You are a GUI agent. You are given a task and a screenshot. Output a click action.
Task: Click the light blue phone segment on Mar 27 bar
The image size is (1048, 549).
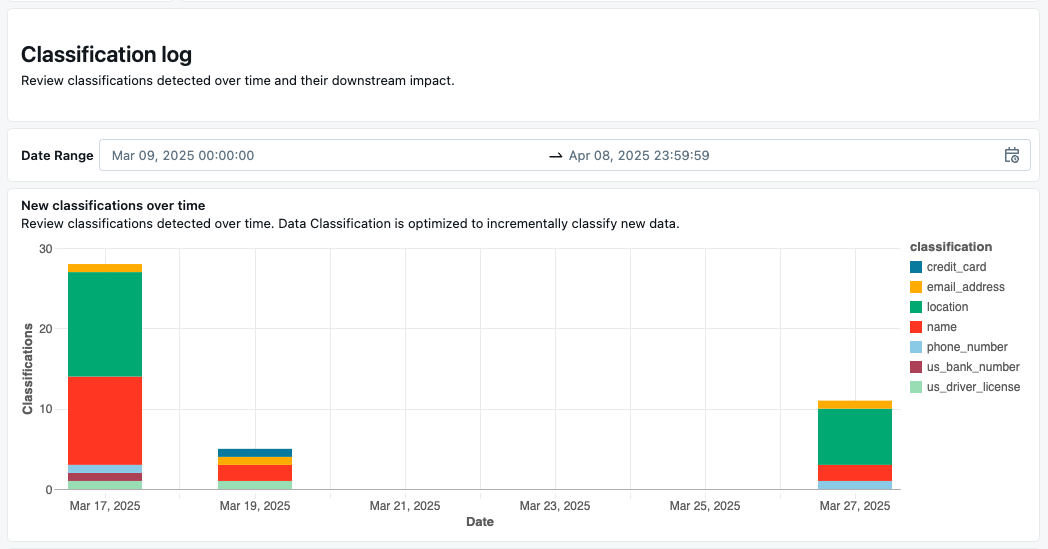(855, 485)
